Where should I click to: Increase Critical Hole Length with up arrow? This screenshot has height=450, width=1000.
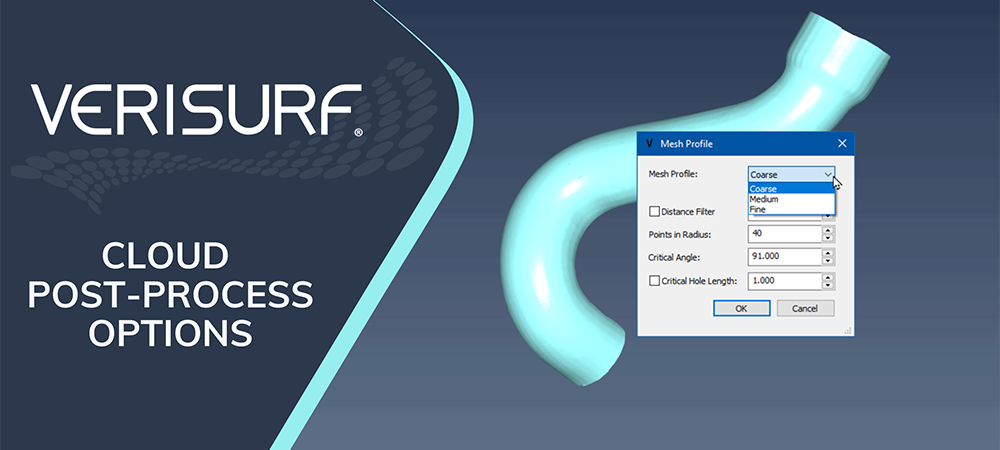828,277
